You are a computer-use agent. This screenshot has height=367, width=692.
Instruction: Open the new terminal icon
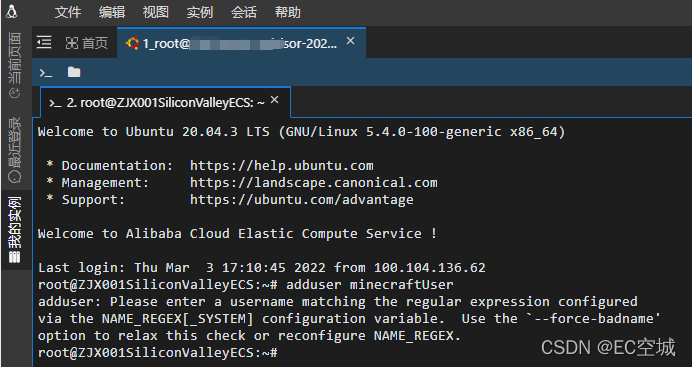46,73
